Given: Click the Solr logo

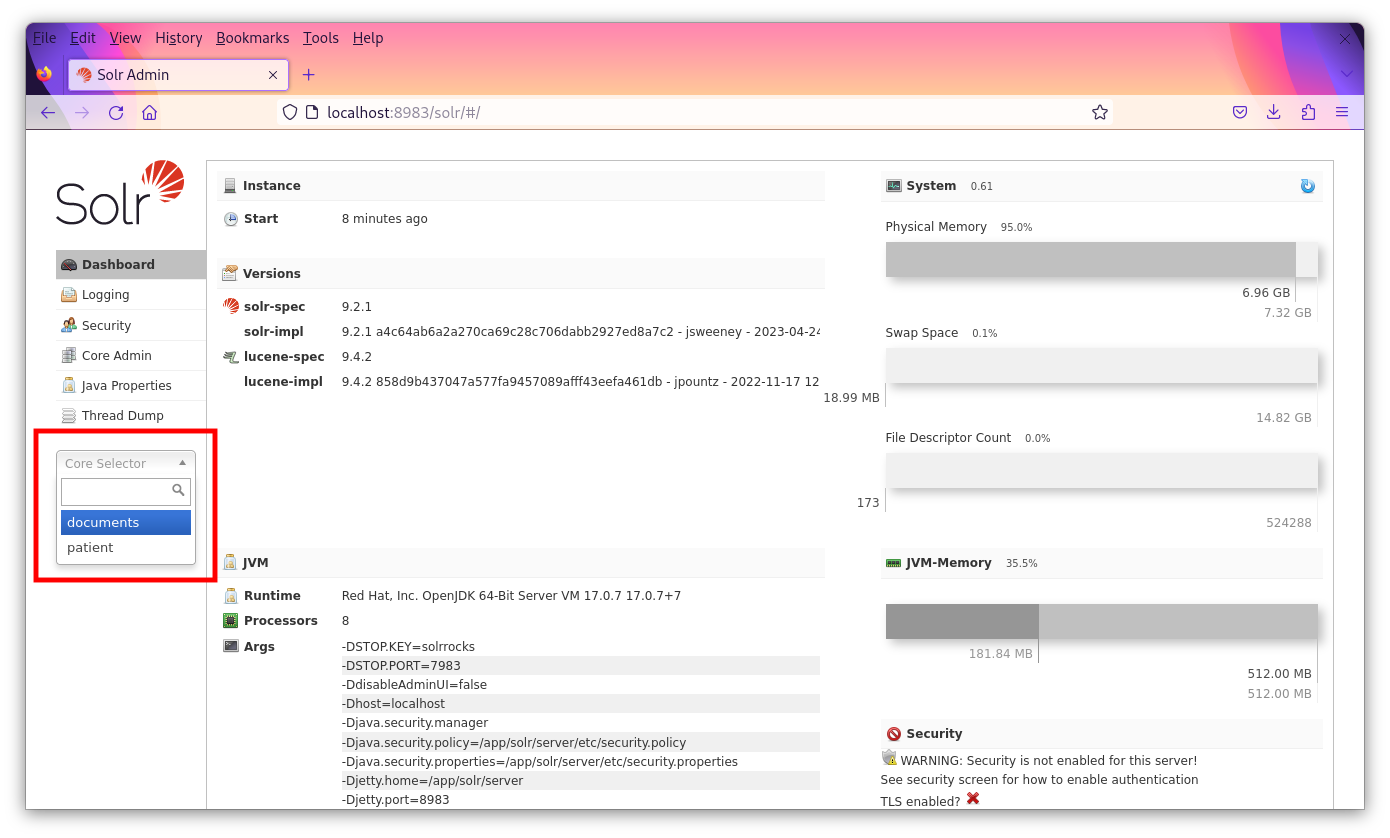Looking at the screenshot, I should [x=120, y=192].
